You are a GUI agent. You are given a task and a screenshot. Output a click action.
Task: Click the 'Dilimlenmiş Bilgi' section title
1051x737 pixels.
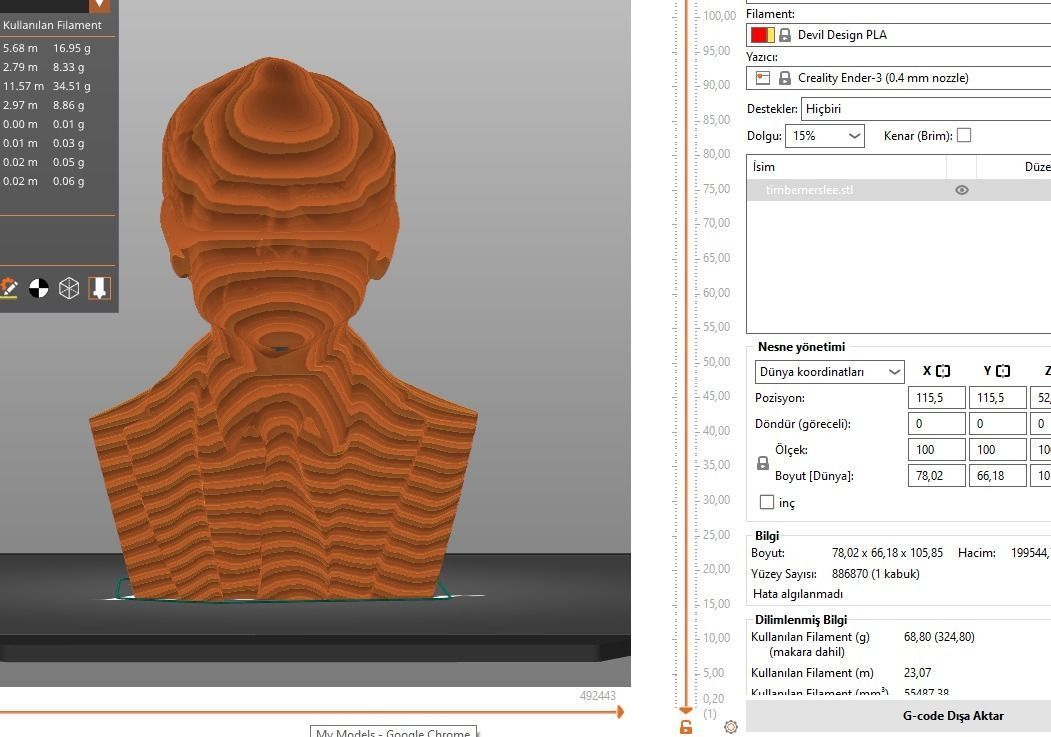click(x=801, y=620)
